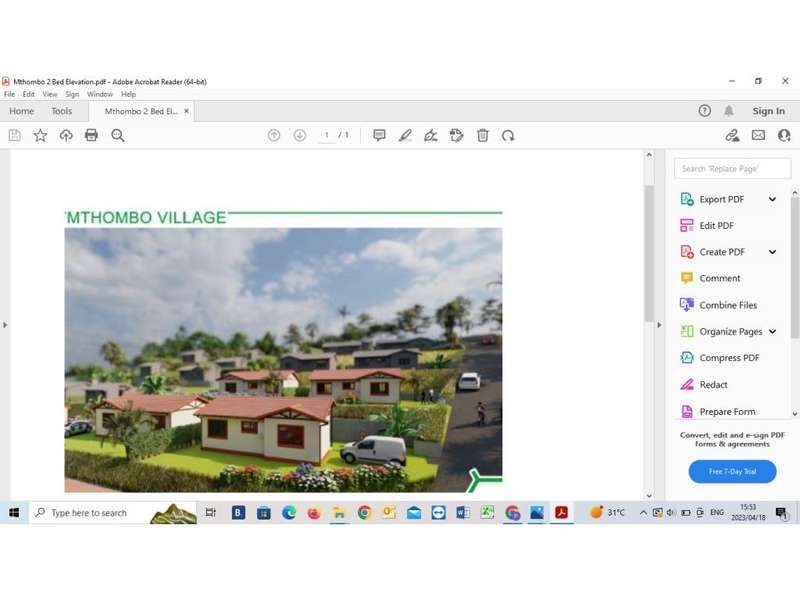Expand the Export PDF options
800x600 pixels.
click(772, 199)
